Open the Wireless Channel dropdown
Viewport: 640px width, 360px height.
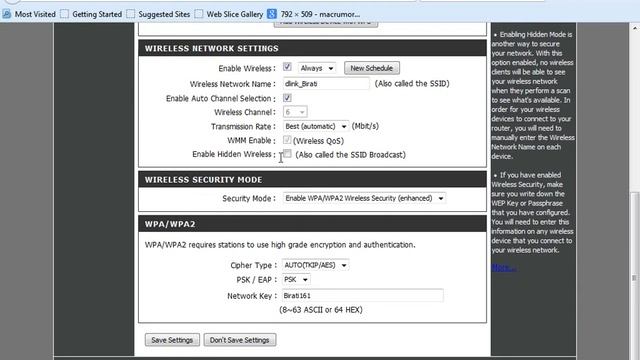[295, 112]
